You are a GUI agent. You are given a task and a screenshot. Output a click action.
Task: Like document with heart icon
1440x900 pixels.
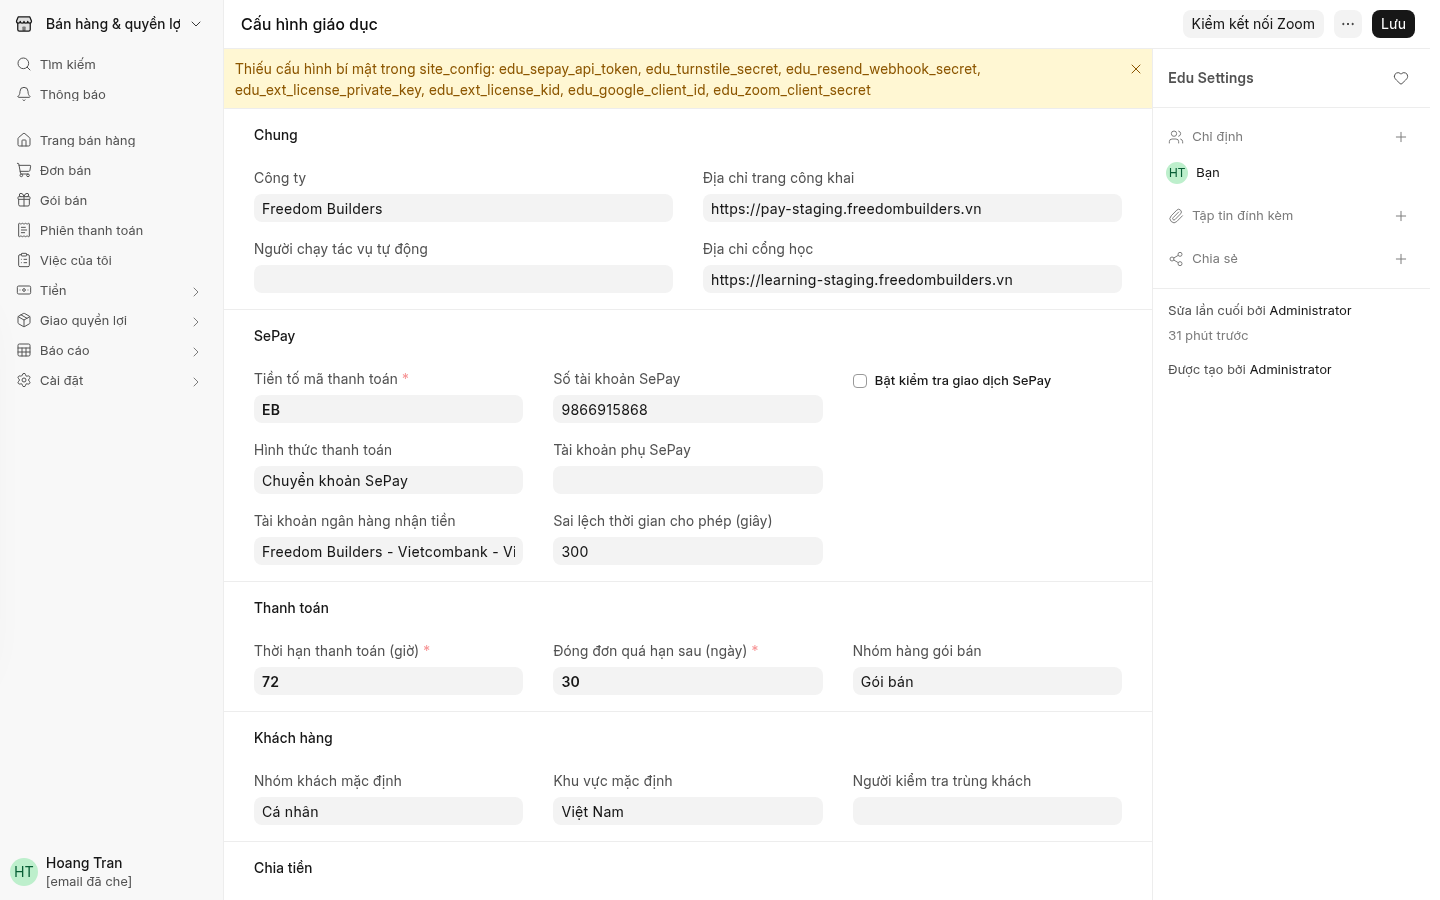(1401, 78)
